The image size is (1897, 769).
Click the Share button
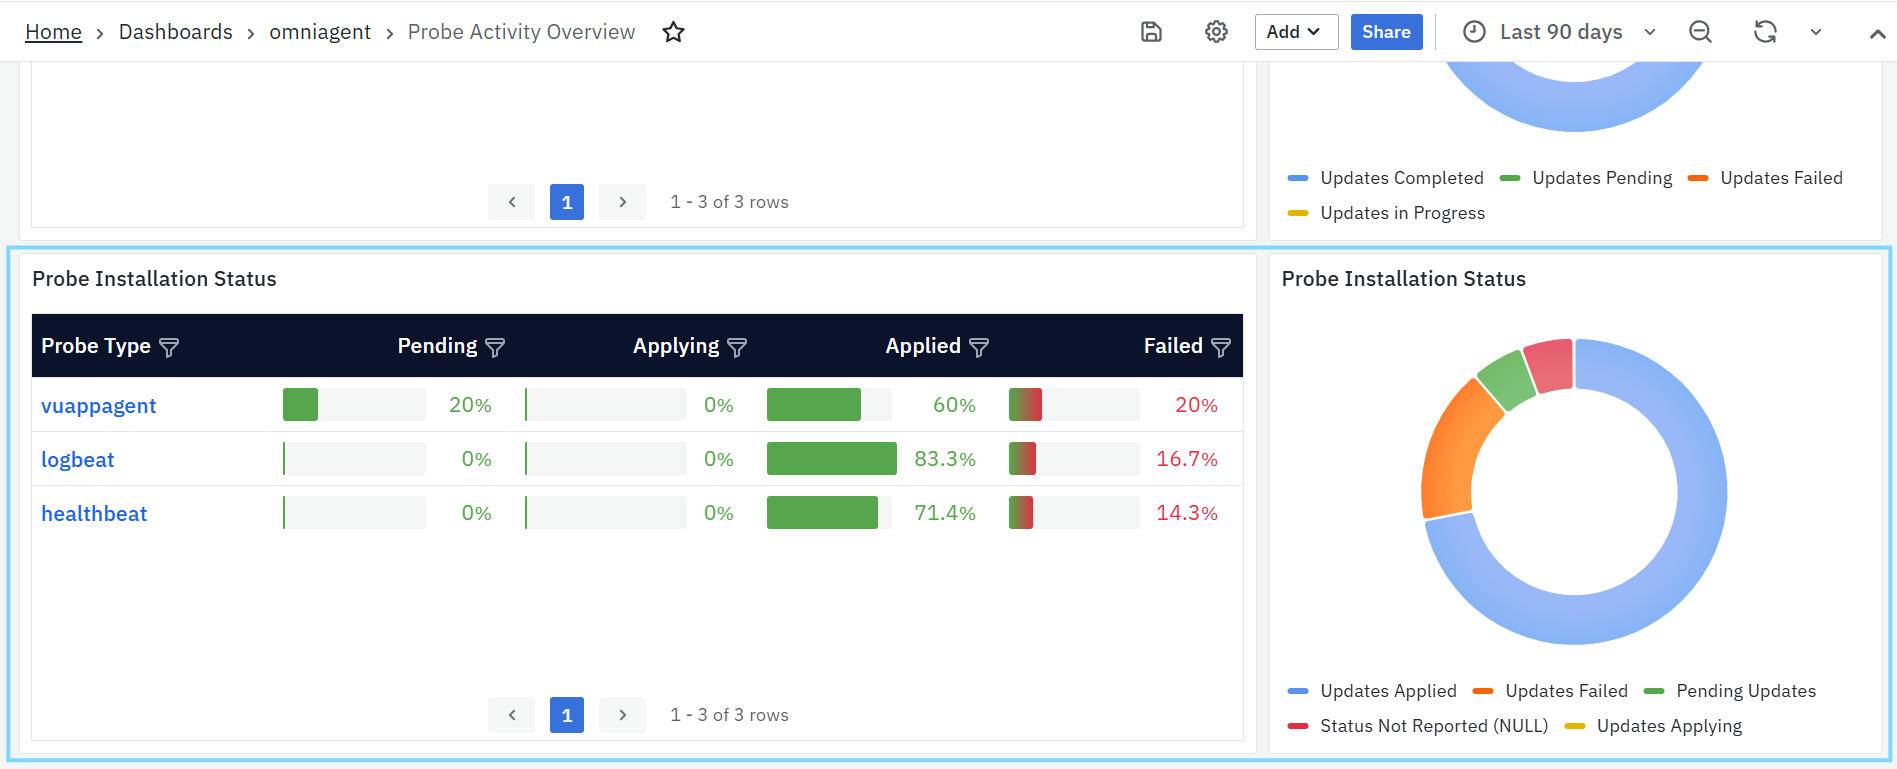pos(1386,32)
